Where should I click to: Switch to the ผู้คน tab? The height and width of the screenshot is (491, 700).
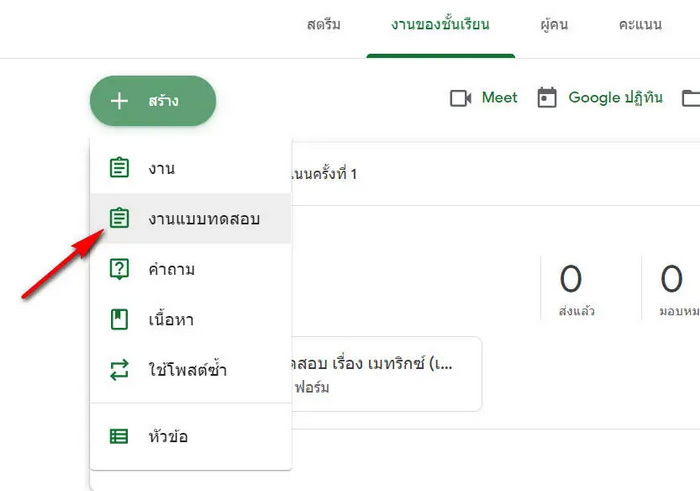pos(552,24)
